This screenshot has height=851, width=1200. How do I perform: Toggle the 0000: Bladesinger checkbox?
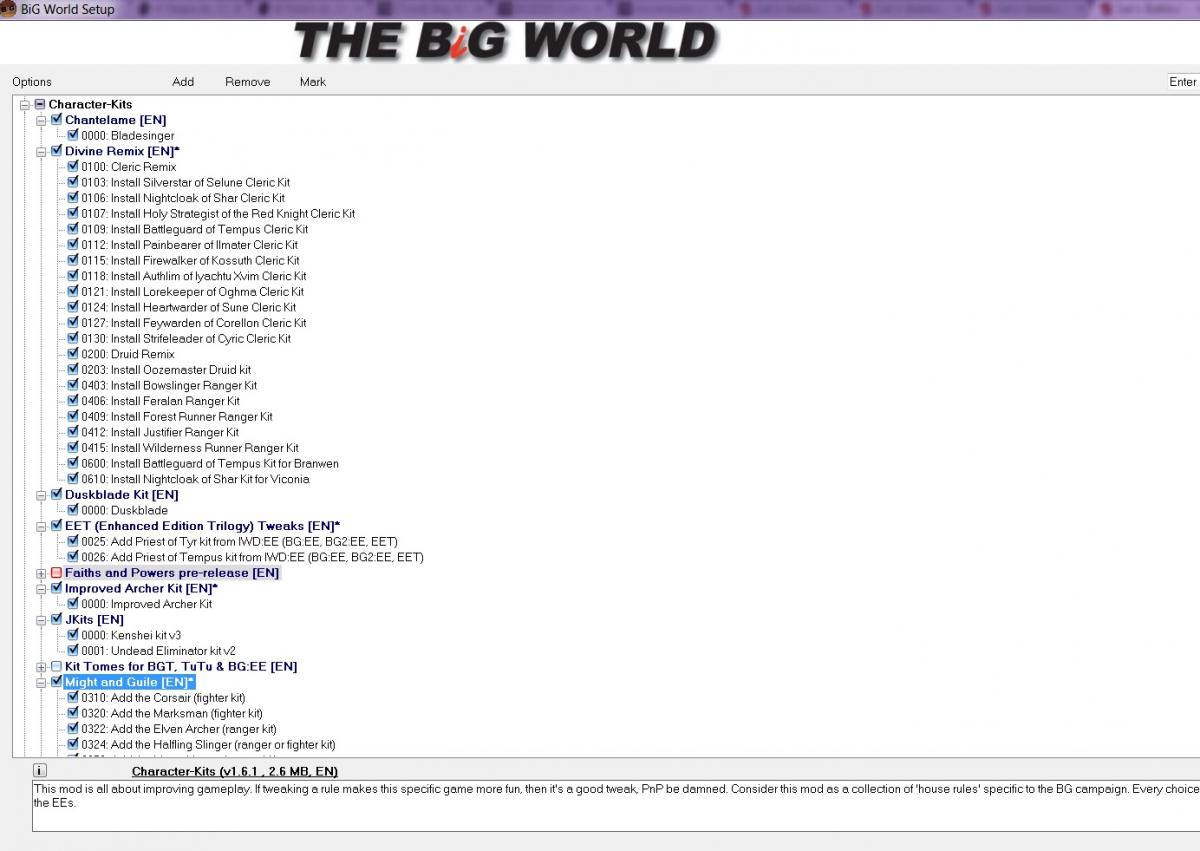click(73, 135)
